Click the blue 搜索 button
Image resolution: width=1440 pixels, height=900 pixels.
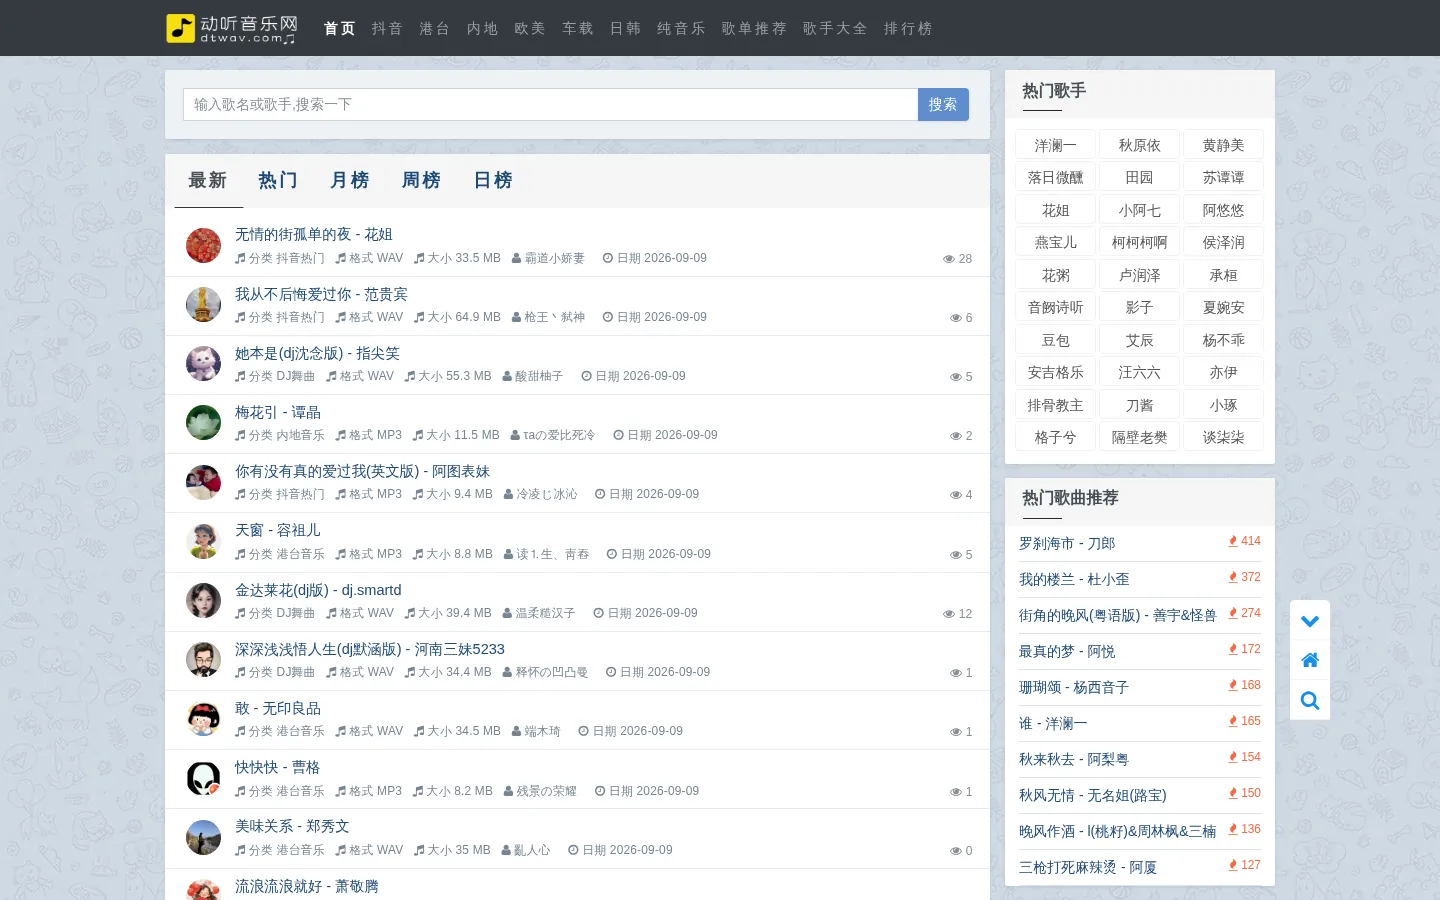(943, 104)
